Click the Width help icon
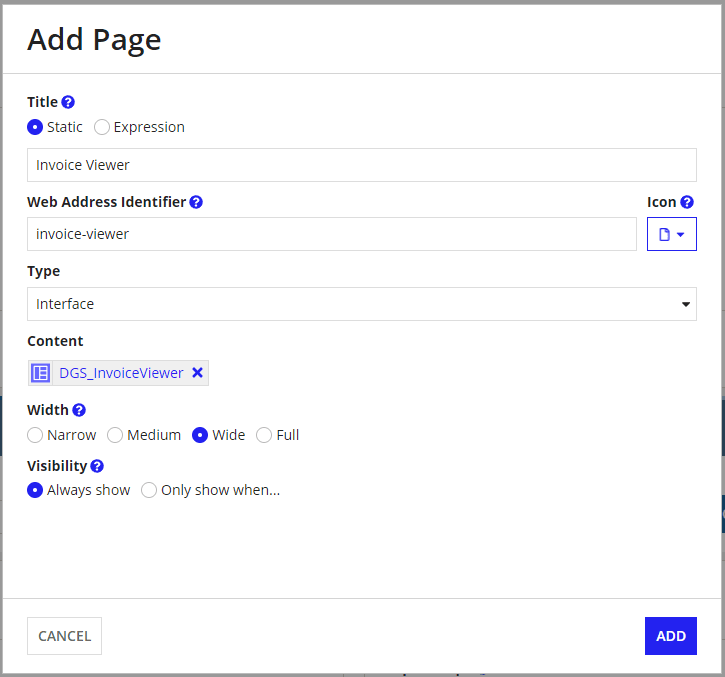725x677 pixels. pos(79,410)
